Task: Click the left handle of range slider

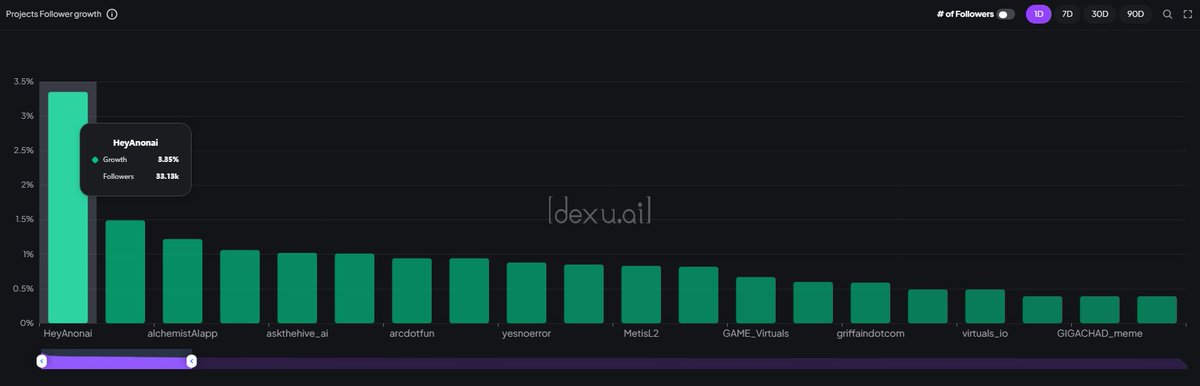Action: (x=42, y=361)
